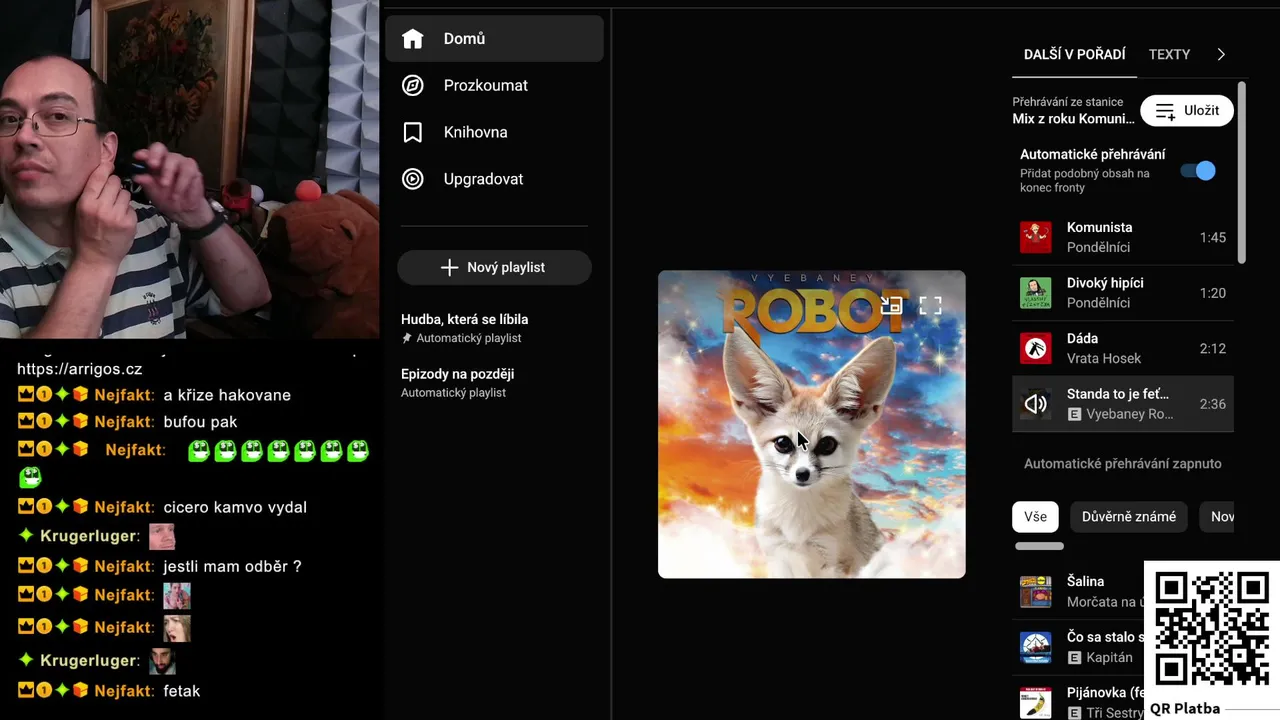Play the Komunista track title
The height and width of the screenshot is (720, 1280).
click(x=1100, y=228)
